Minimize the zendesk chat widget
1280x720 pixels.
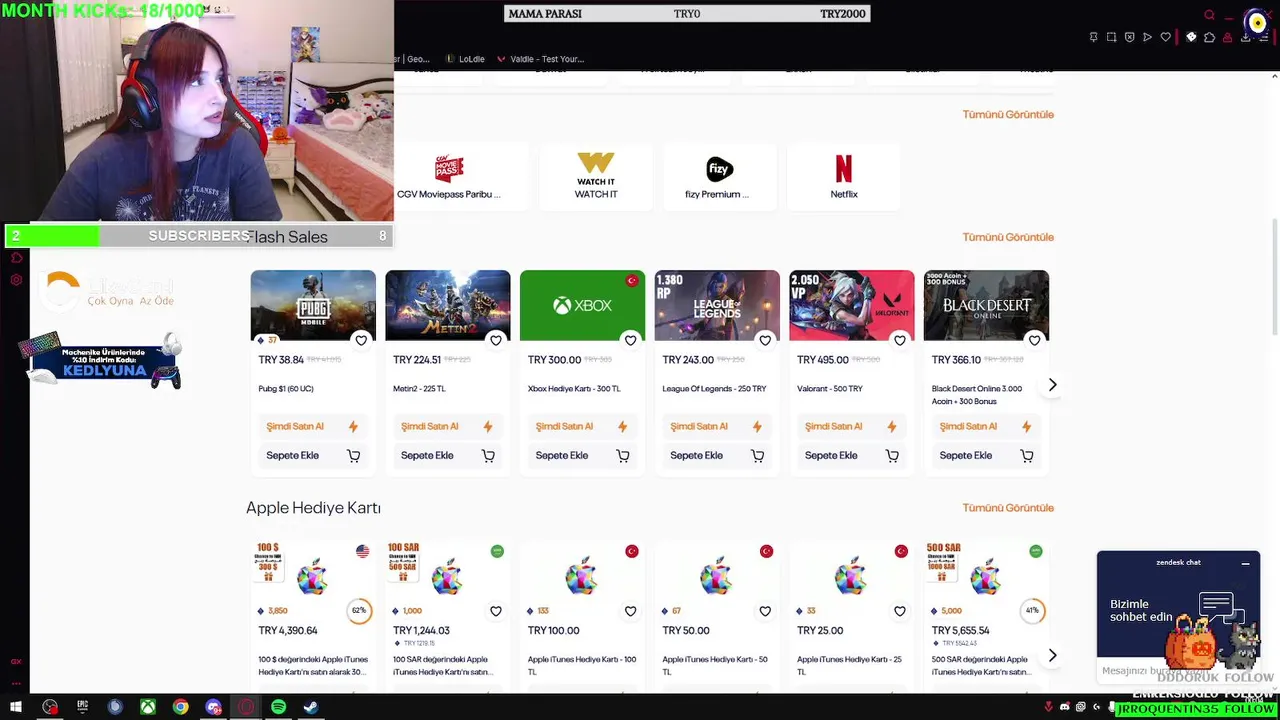1246,563
